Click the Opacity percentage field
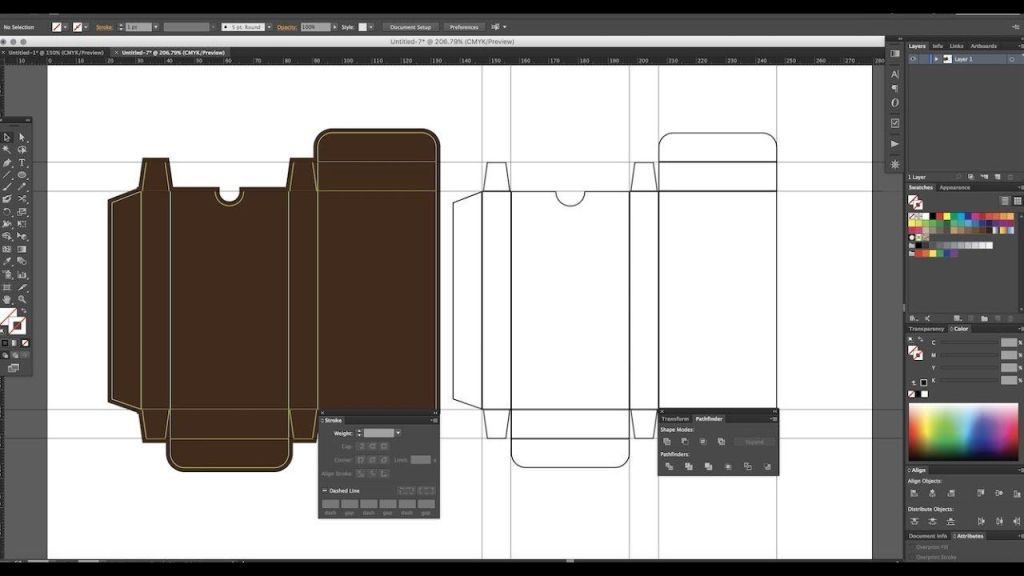The height and width of the screenshot is (576, 1024). (x=314, y=27)
